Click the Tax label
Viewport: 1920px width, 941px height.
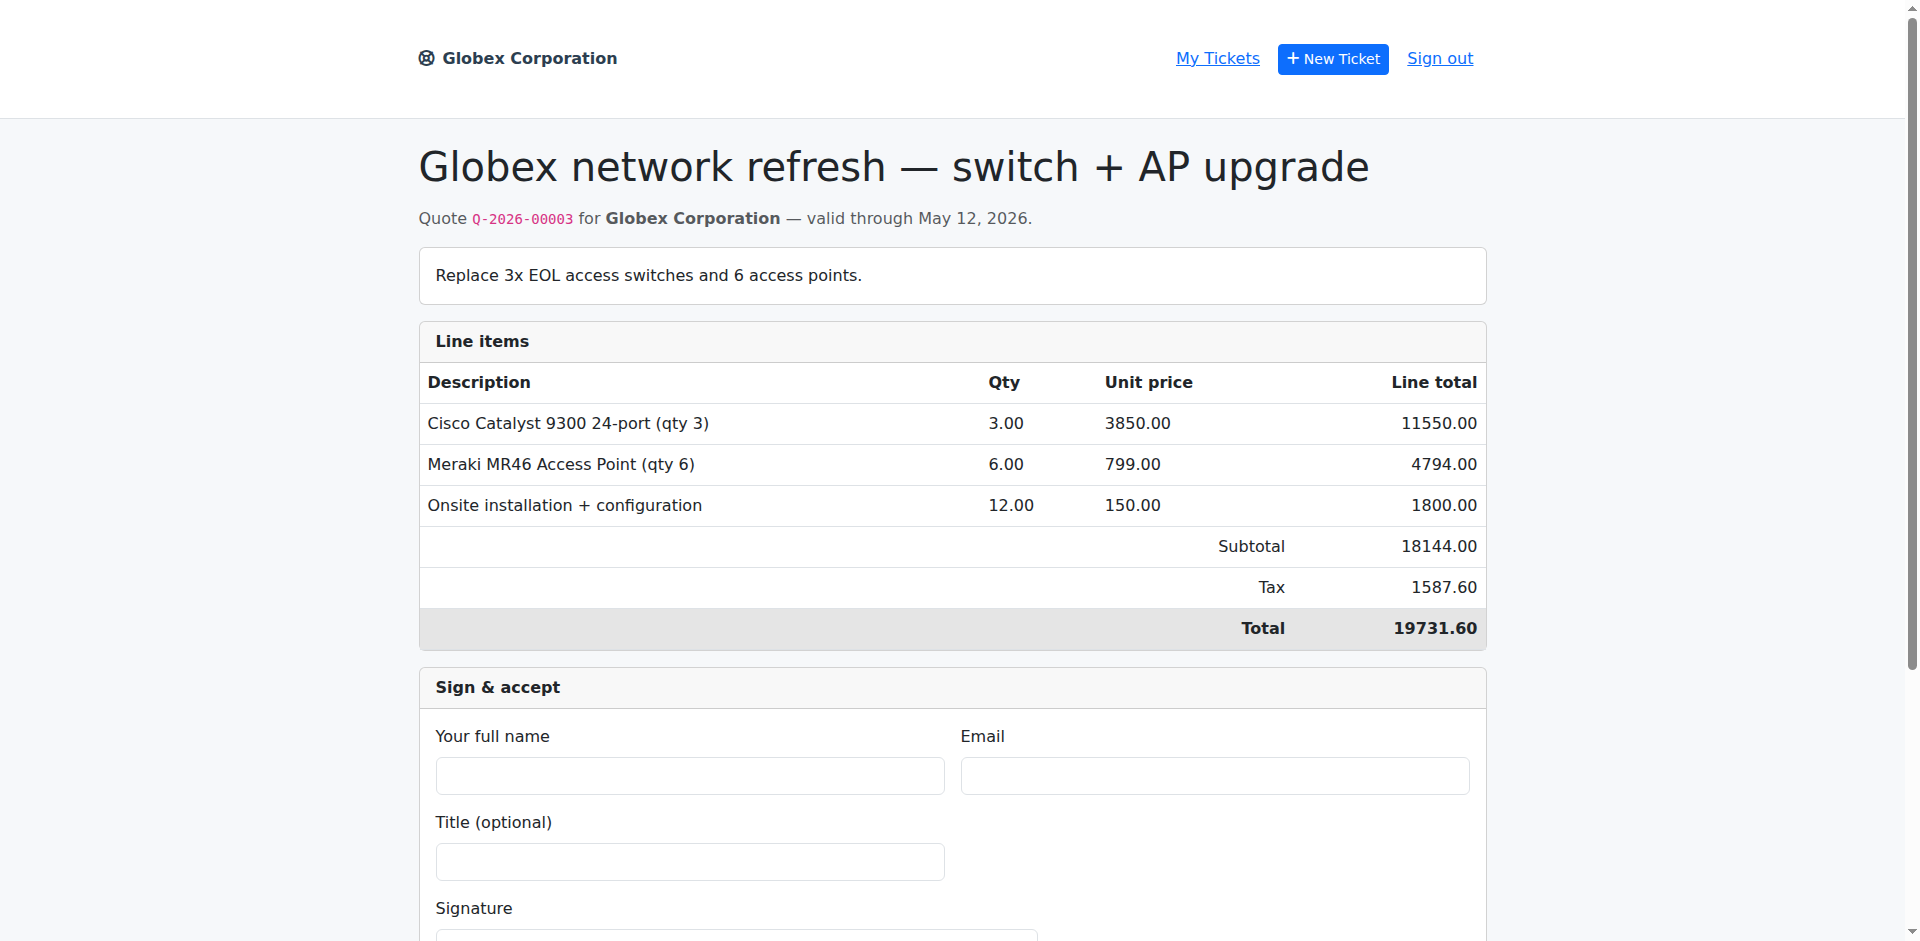click(1271, 587)
